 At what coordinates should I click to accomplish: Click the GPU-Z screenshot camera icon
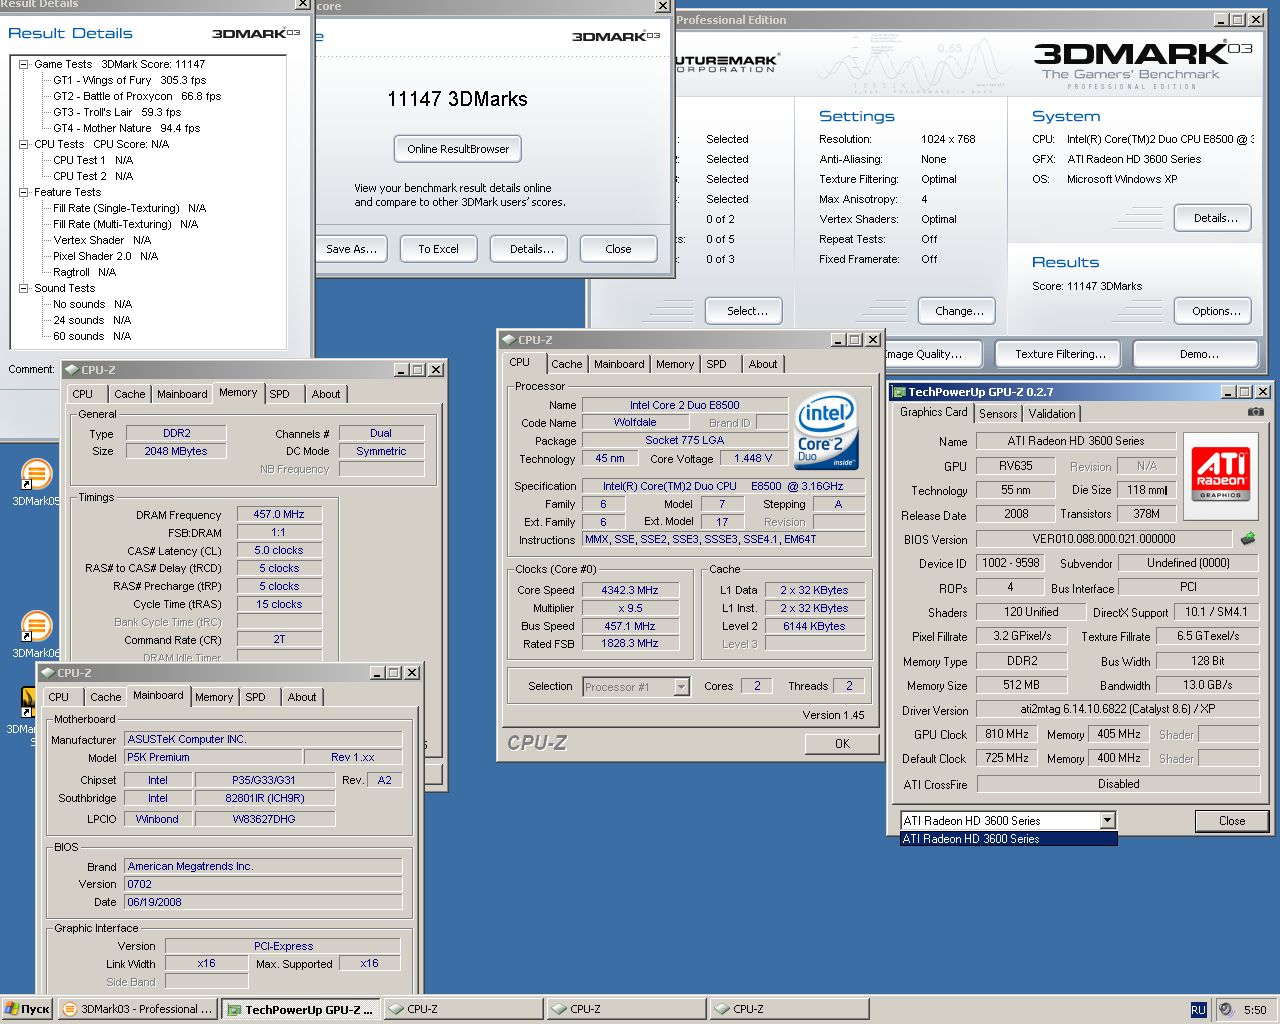pyautogui.click(x=1256, y=412)
